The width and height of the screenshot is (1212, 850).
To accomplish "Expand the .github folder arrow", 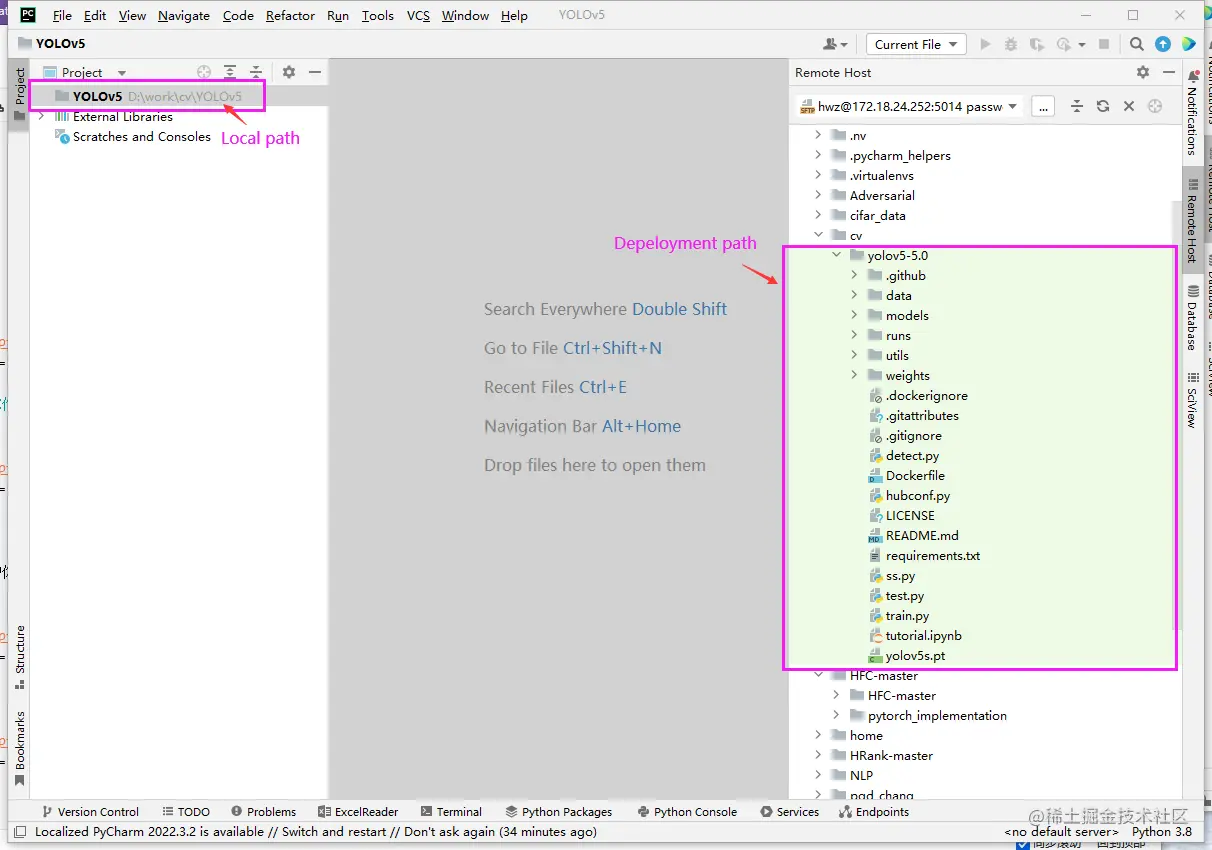I will [855, 276].
